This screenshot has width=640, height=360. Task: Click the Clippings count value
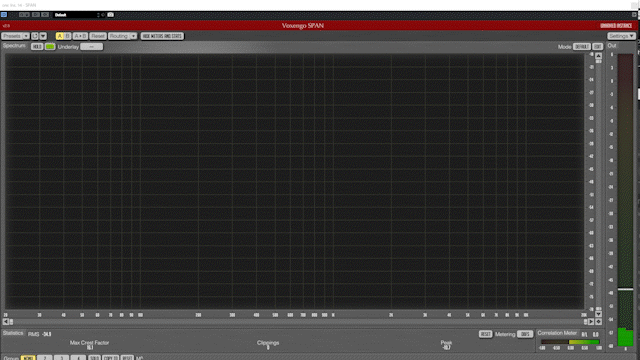[268, 348]
